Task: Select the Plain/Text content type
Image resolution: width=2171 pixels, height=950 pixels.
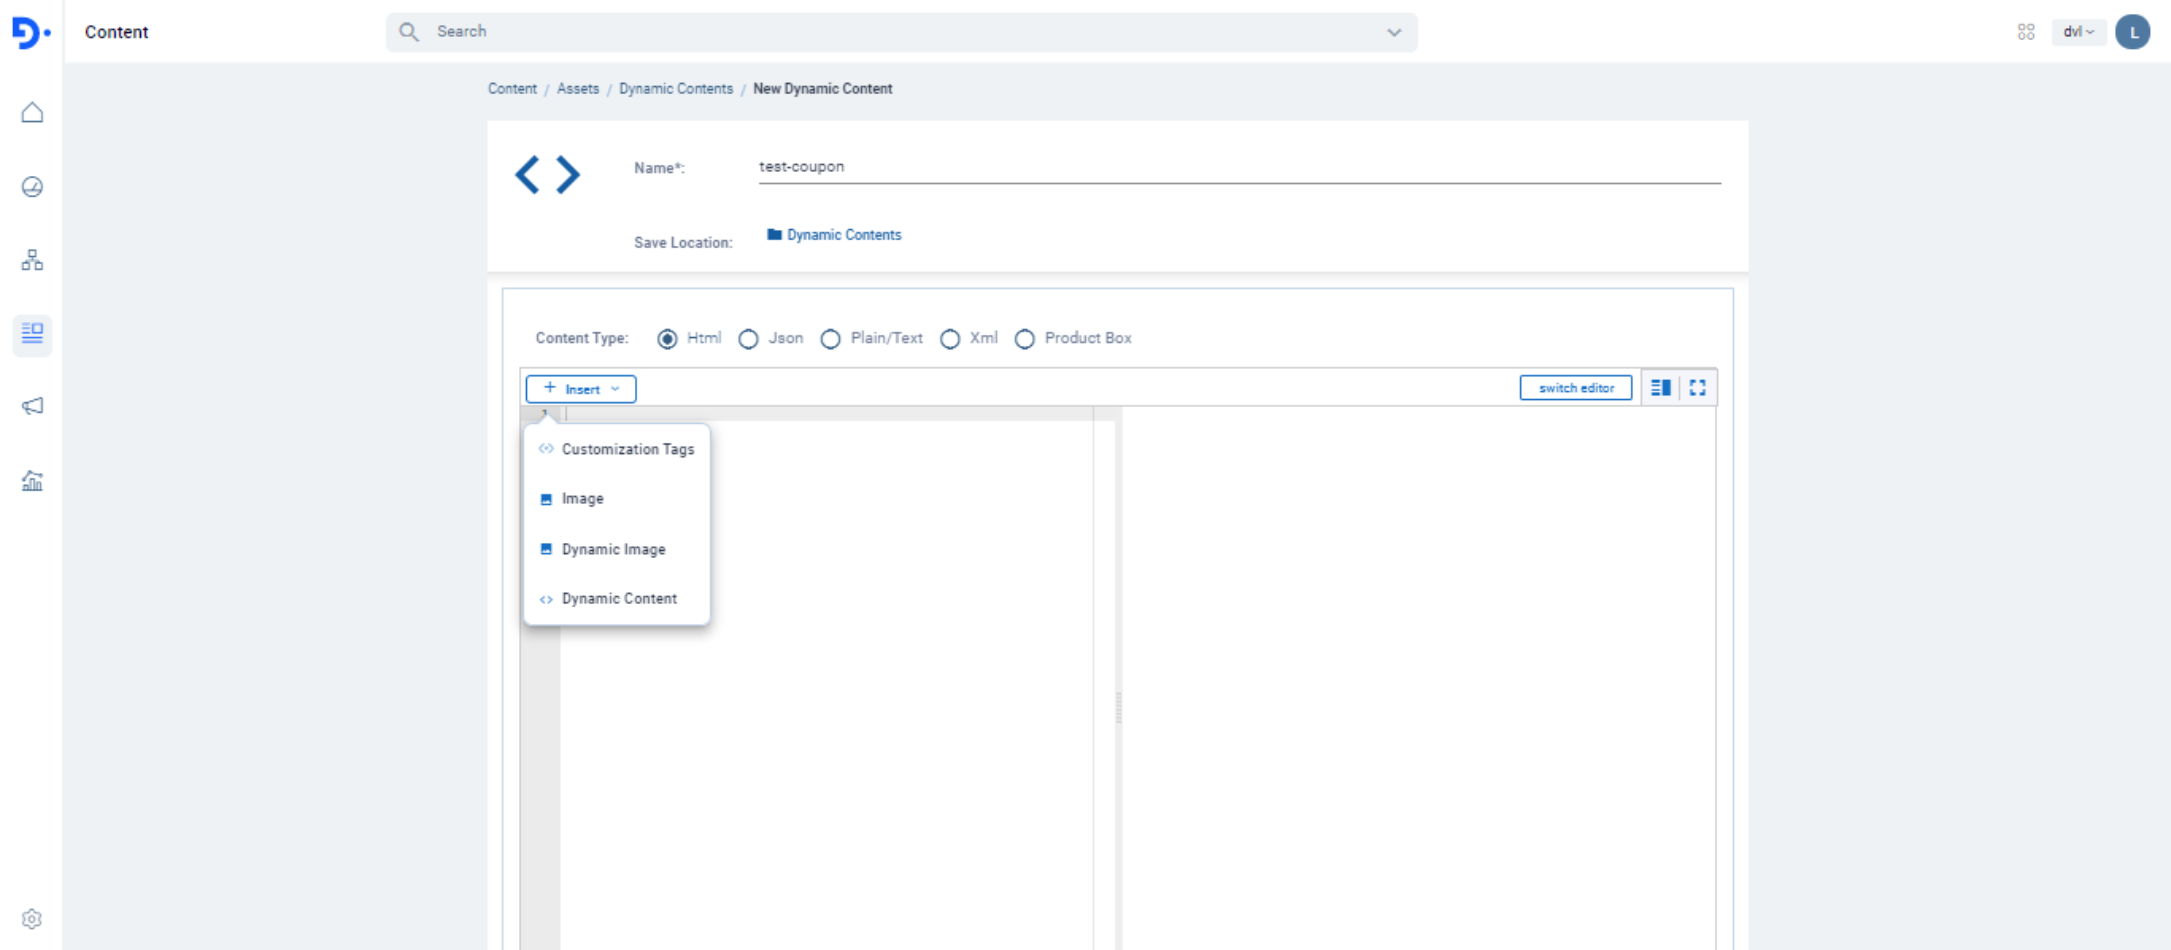Action: pyautogui.click(x=830, y=339)
